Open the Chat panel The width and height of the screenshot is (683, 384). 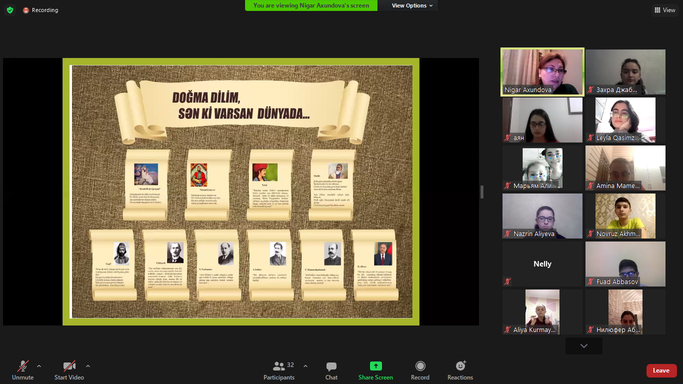pyautogui.click(x=331, y=370)
